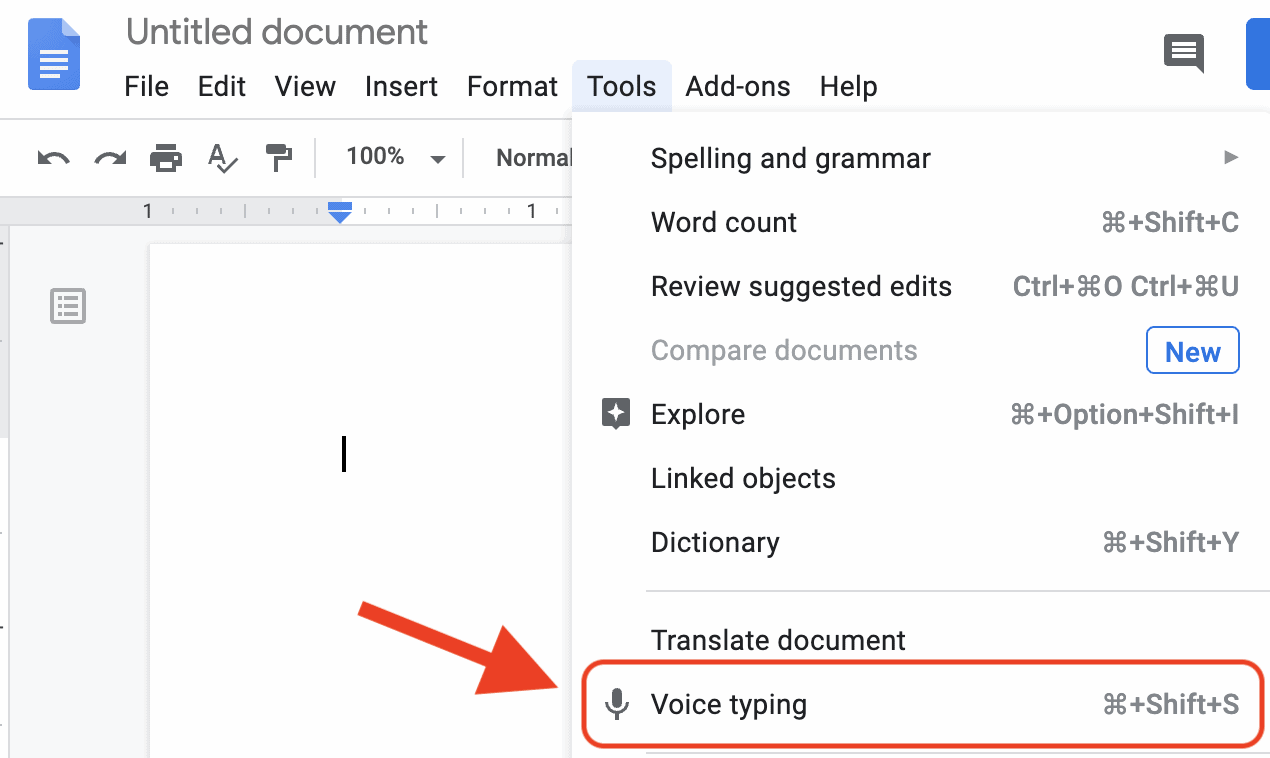
Task: Click the Google Docs home icon
Action: pos(54,54)
